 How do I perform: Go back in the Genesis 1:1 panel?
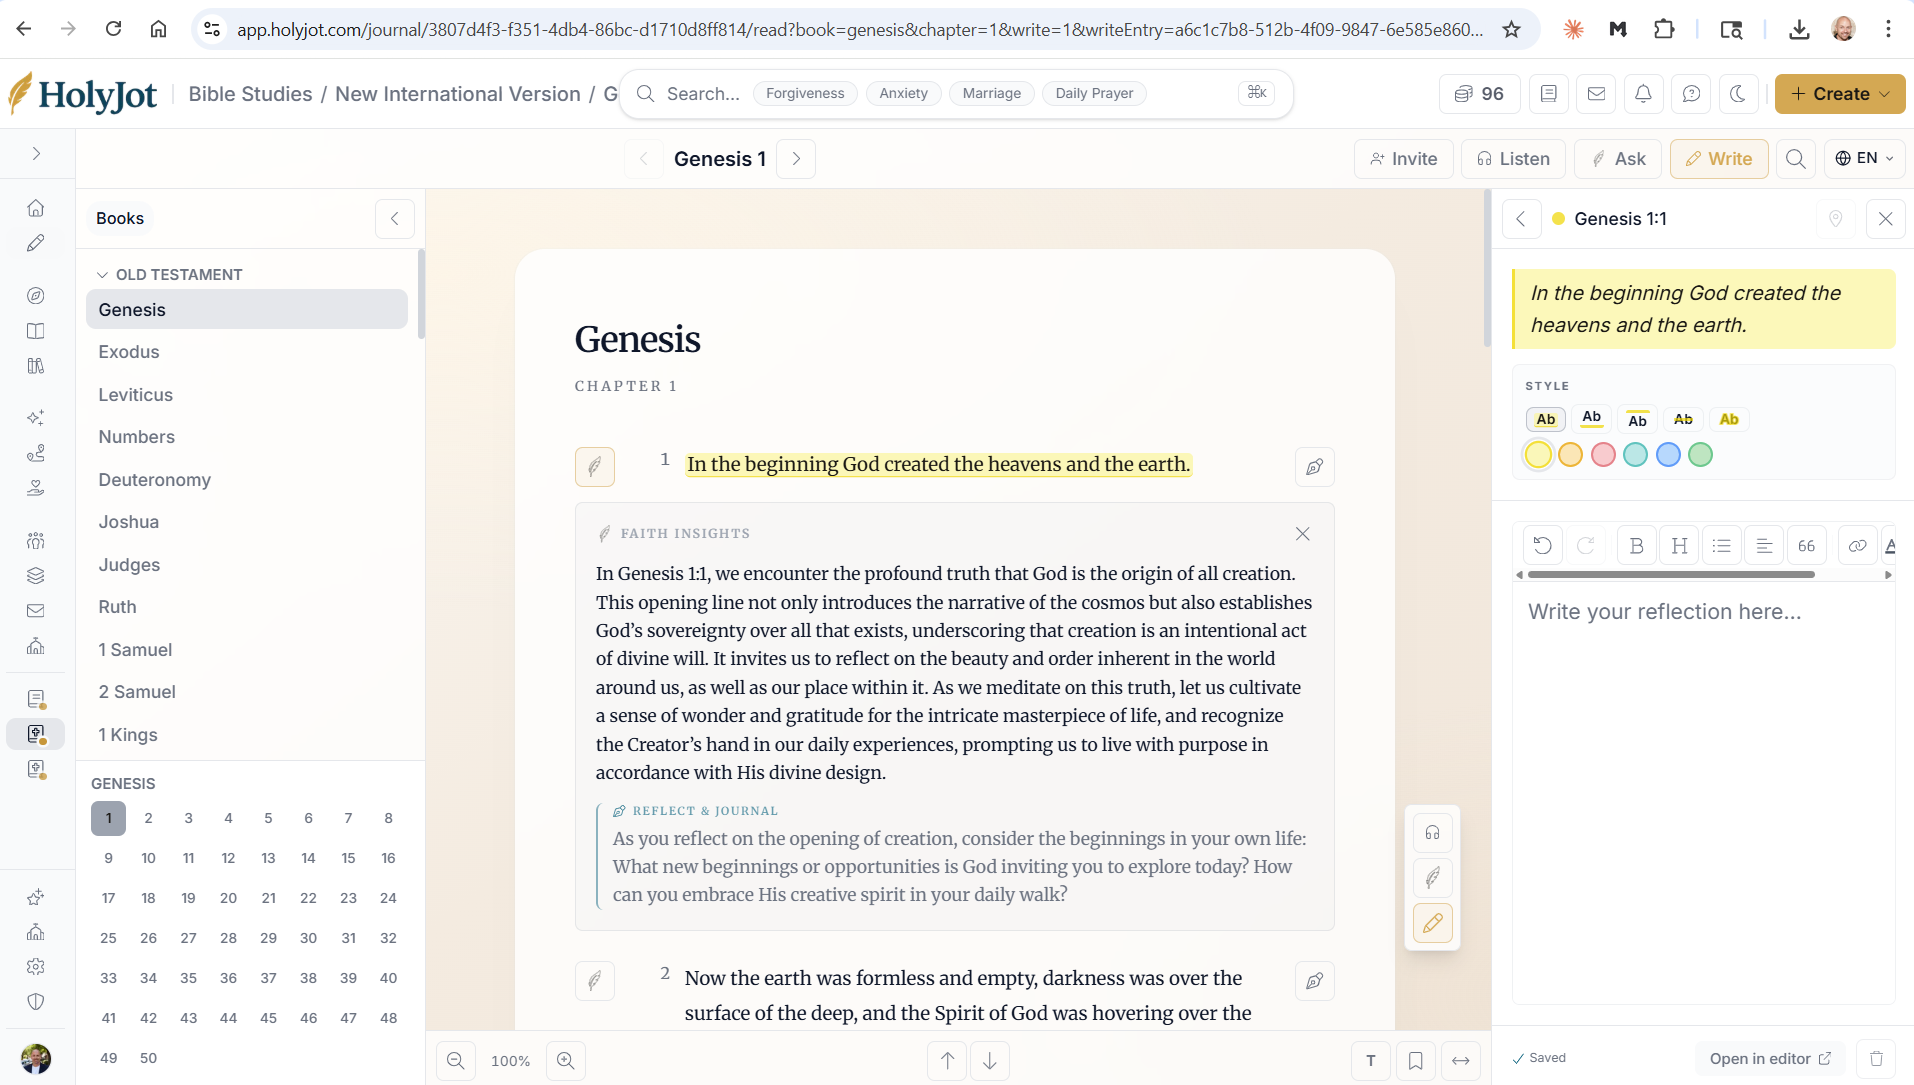[x=1521, y=219]
